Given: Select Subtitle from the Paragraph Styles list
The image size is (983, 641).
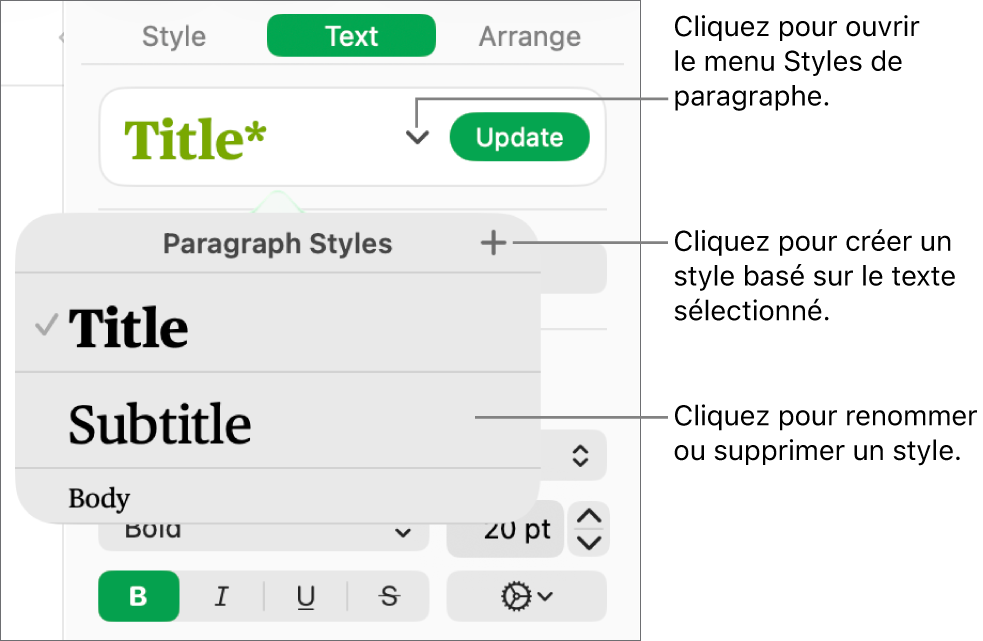Looking at the screenshot, I should pos(160,423).
